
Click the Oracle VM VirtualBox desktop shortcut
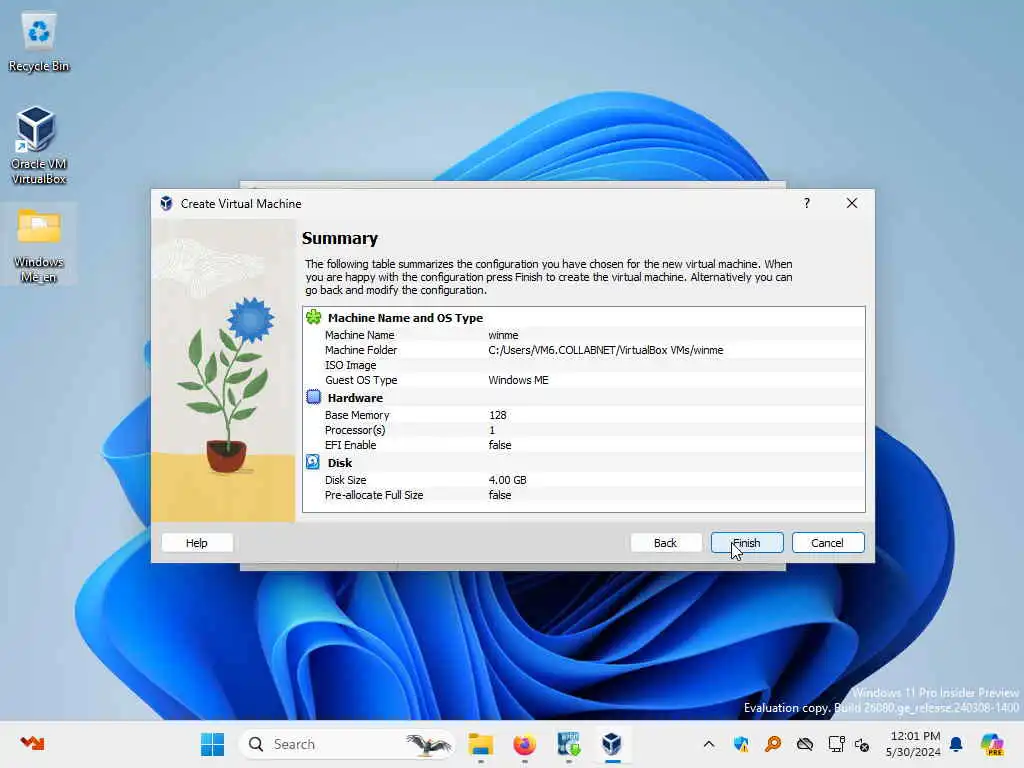(39, 145)
